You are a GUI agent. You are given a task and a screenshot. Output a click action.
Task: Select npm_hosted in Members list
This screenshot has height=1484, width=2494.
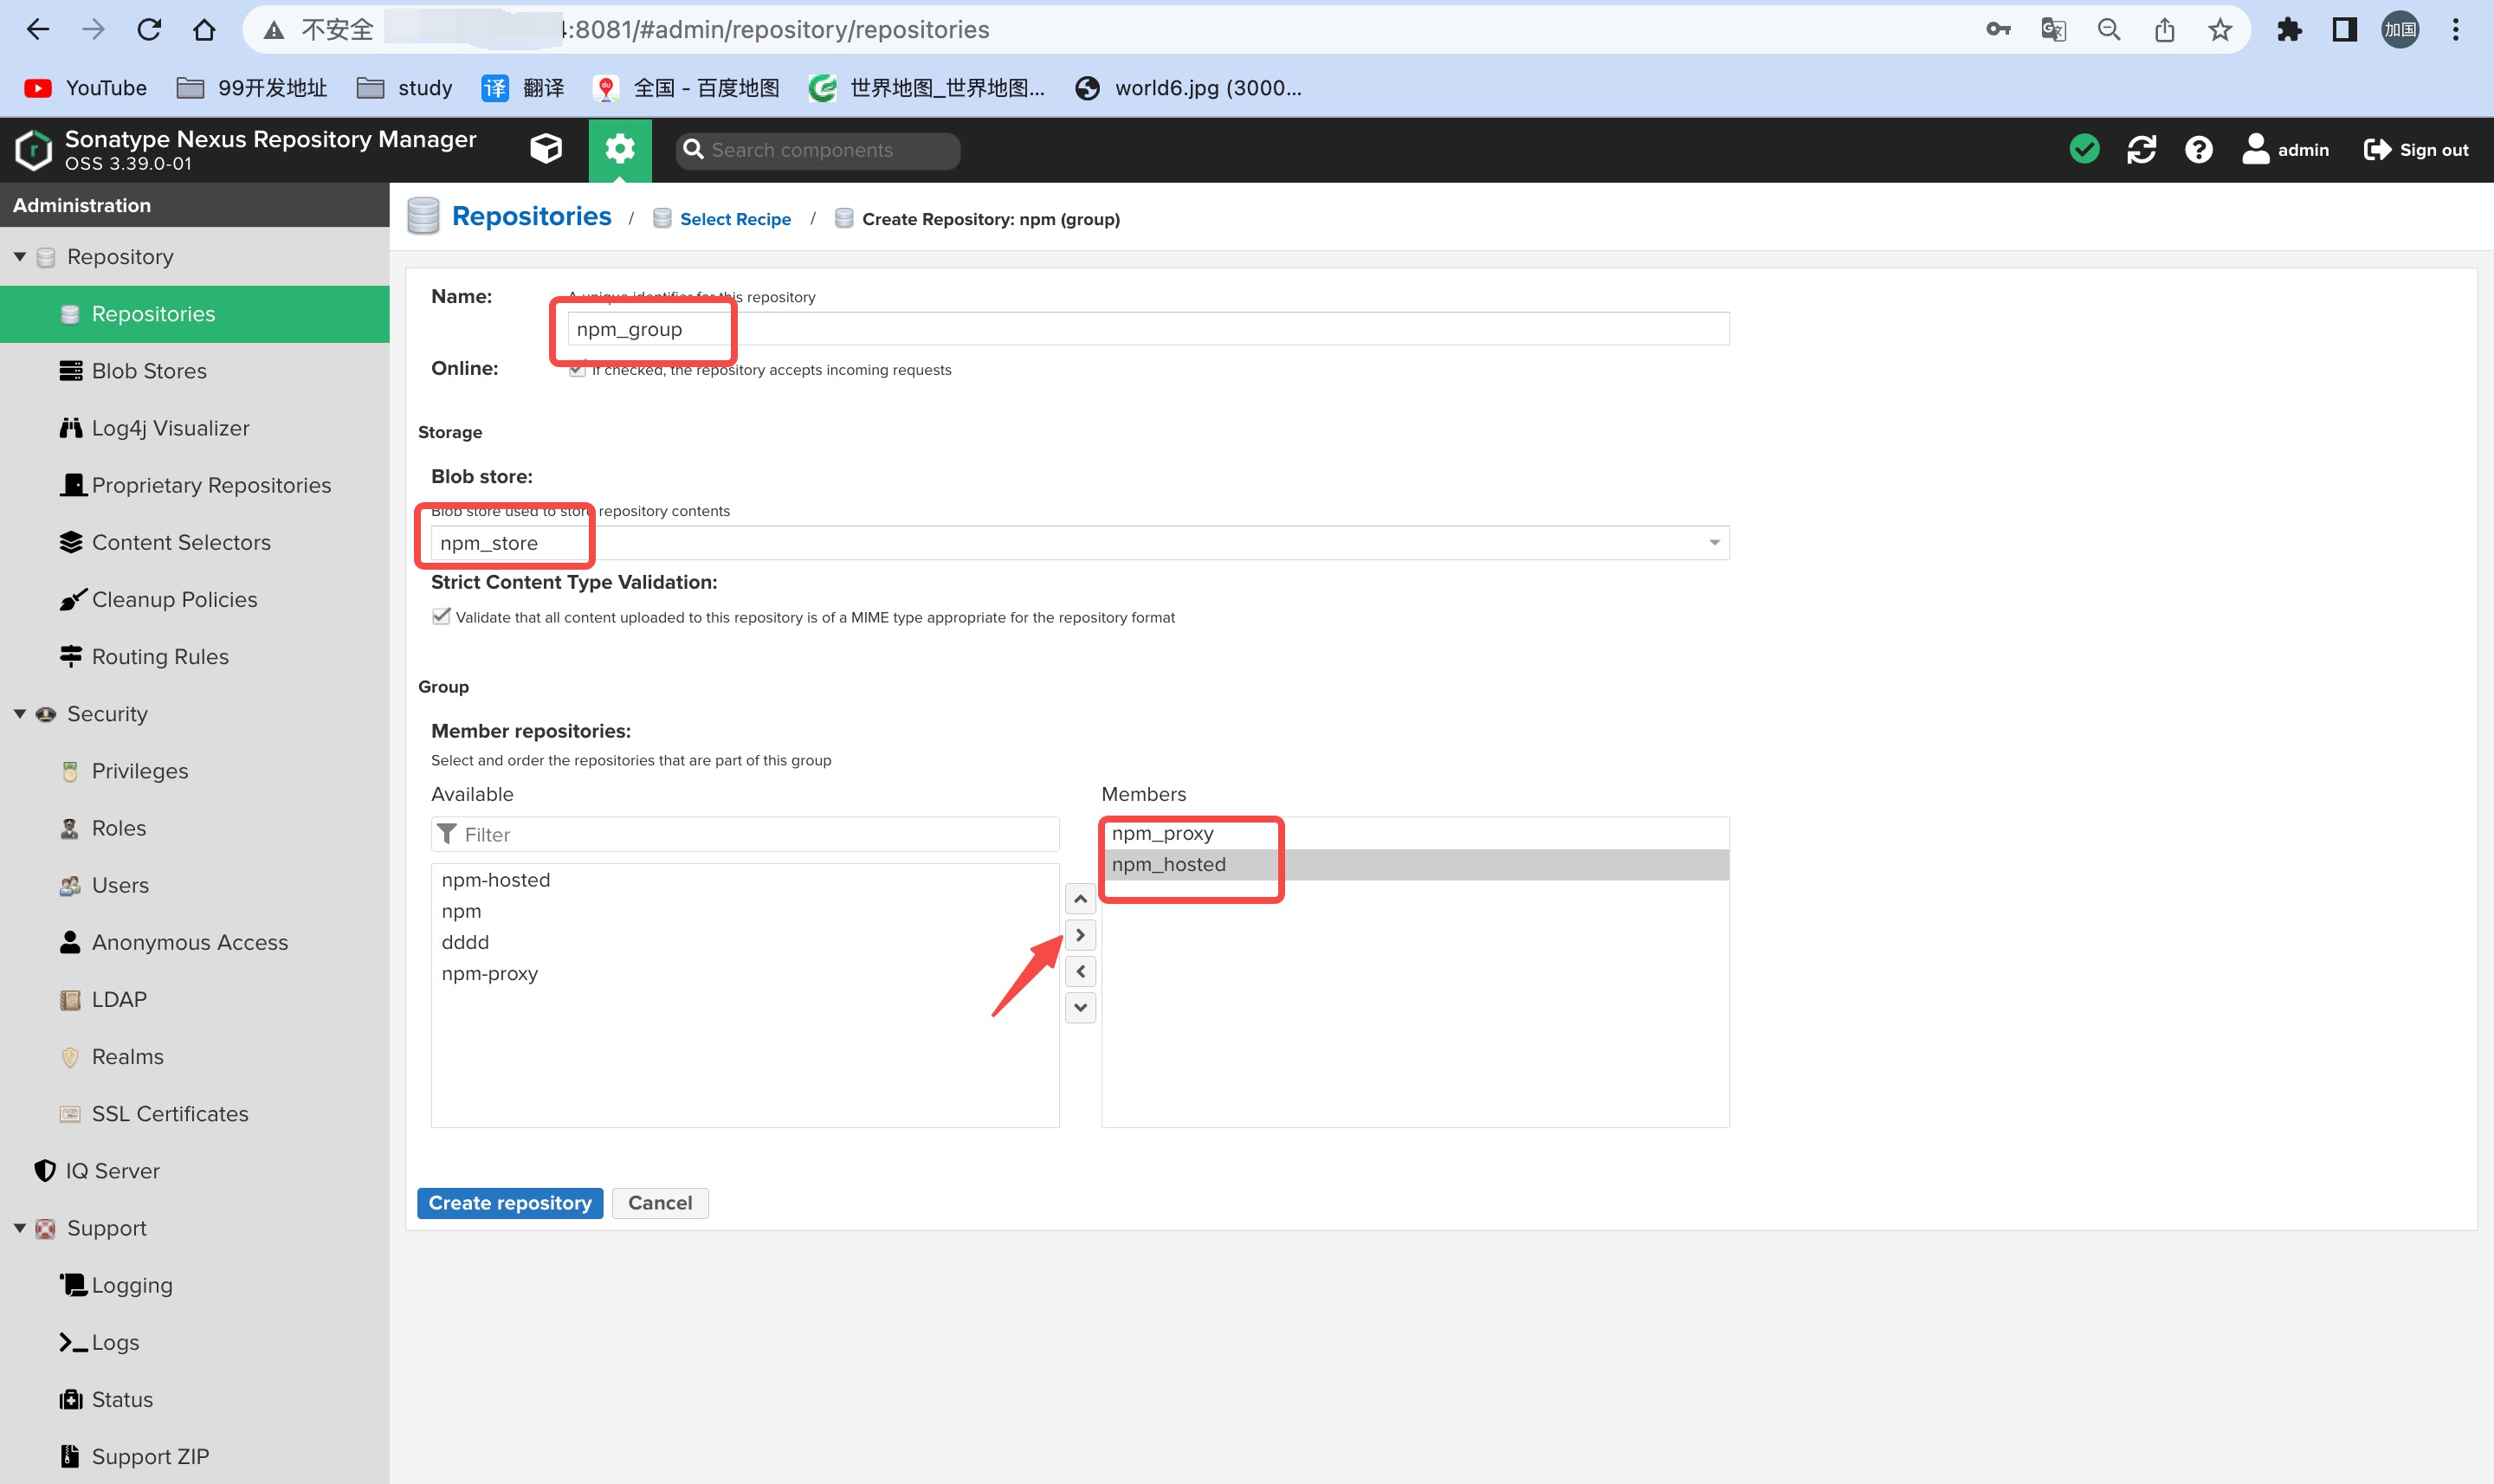[1415, 864]
